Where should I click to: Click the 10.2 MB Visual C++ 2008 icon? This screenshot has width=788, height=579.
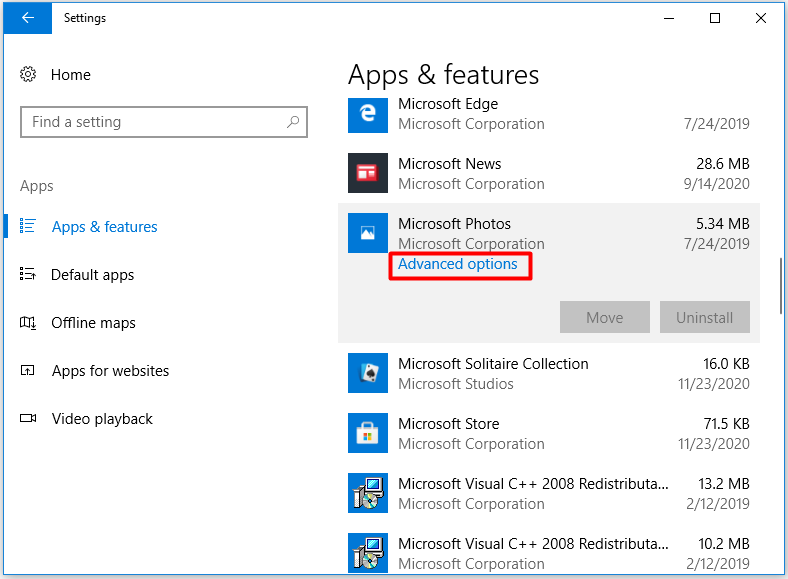tap(368, 552)
